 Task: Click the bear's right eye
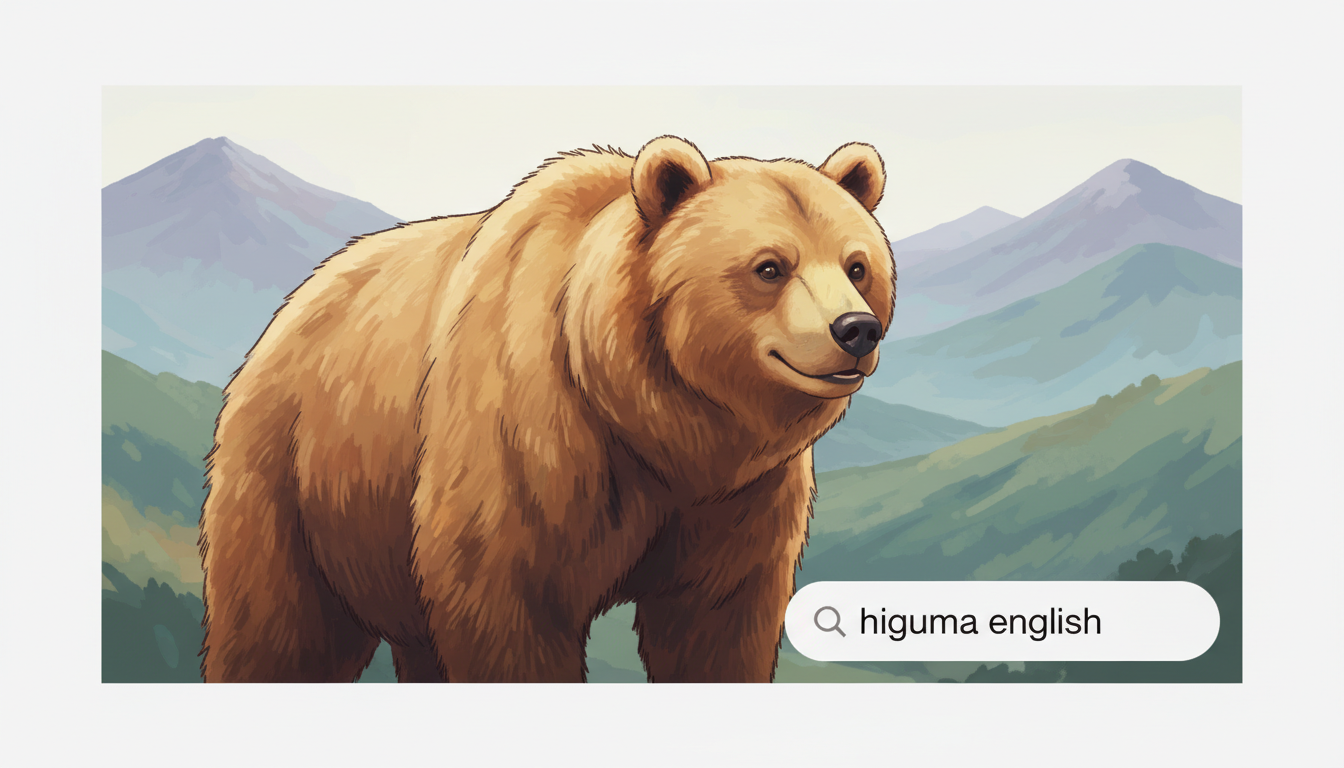coord(856,270)
